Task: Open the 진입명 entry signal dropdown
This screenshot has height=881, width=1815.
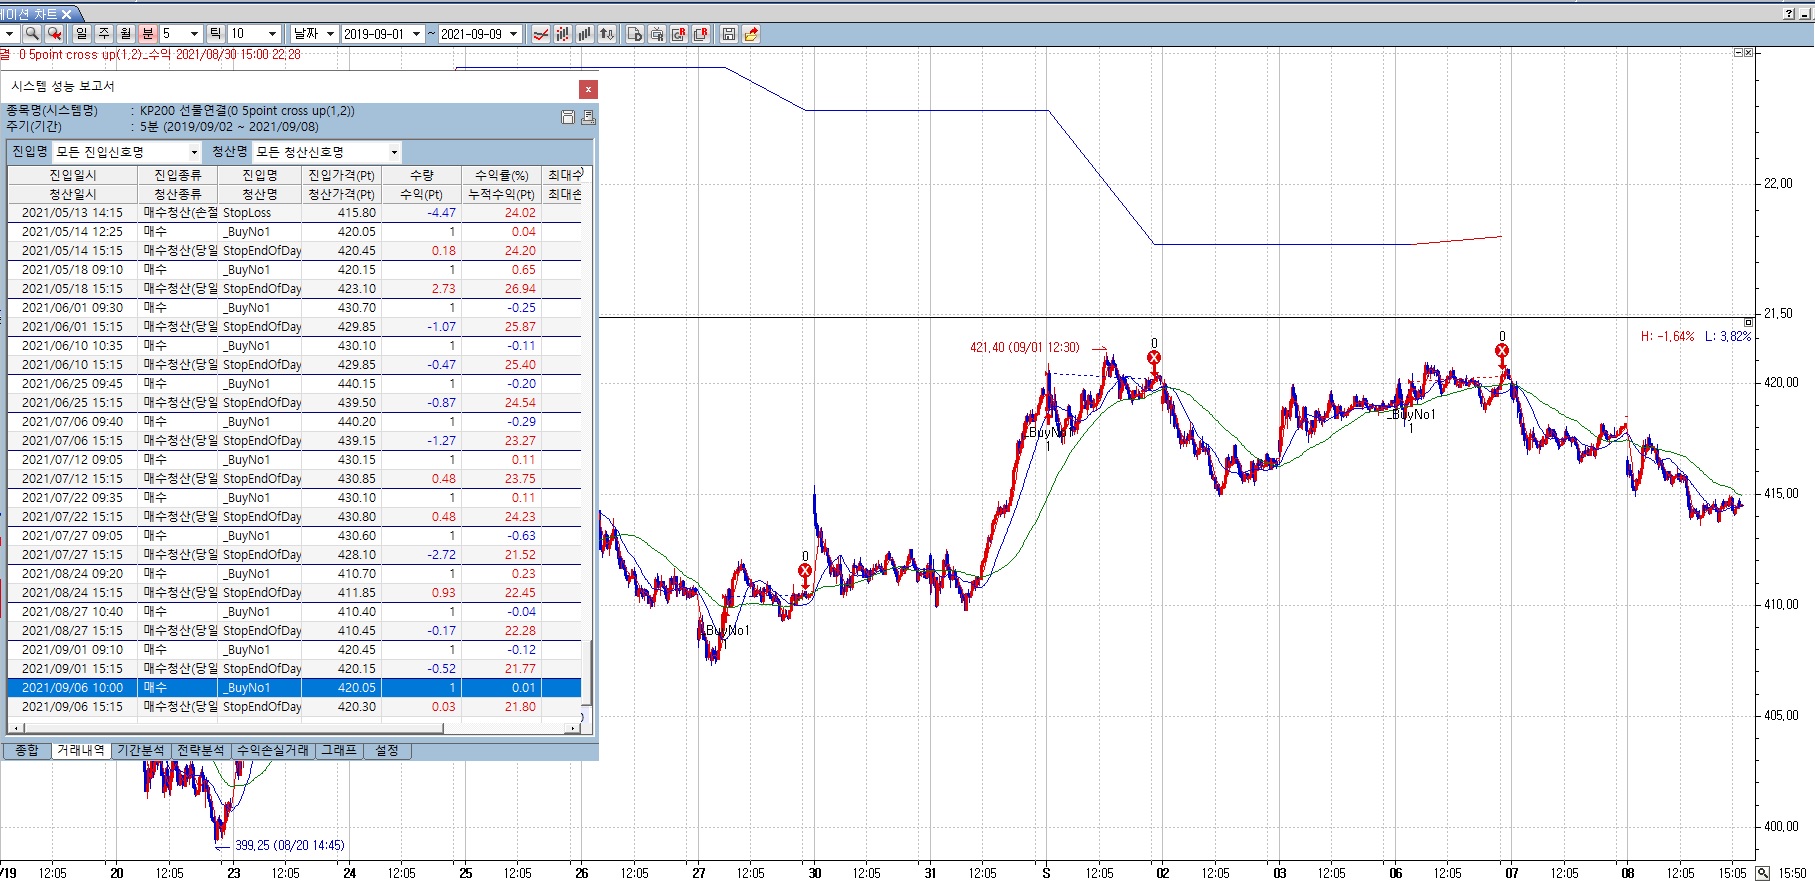Action: click(x=194, y=152)
